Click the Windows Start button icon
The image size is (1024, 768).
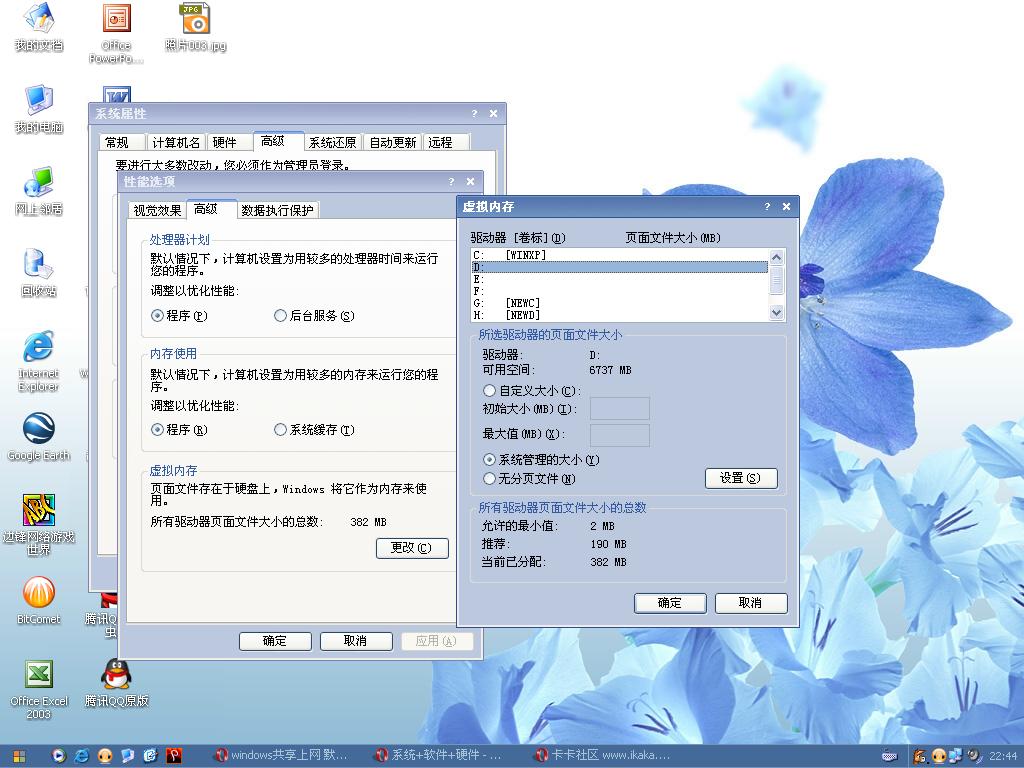[19, 756]
